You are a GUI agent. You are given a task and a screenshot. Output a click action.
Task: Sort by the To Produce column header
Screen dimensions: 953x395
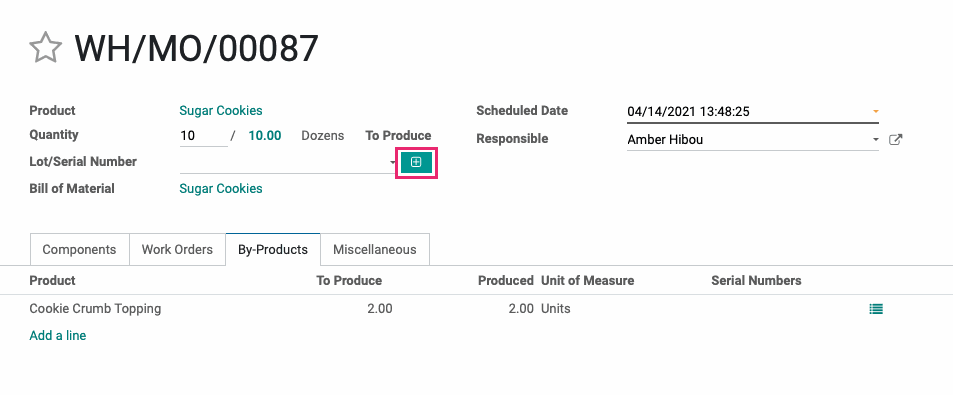[349, 281]
